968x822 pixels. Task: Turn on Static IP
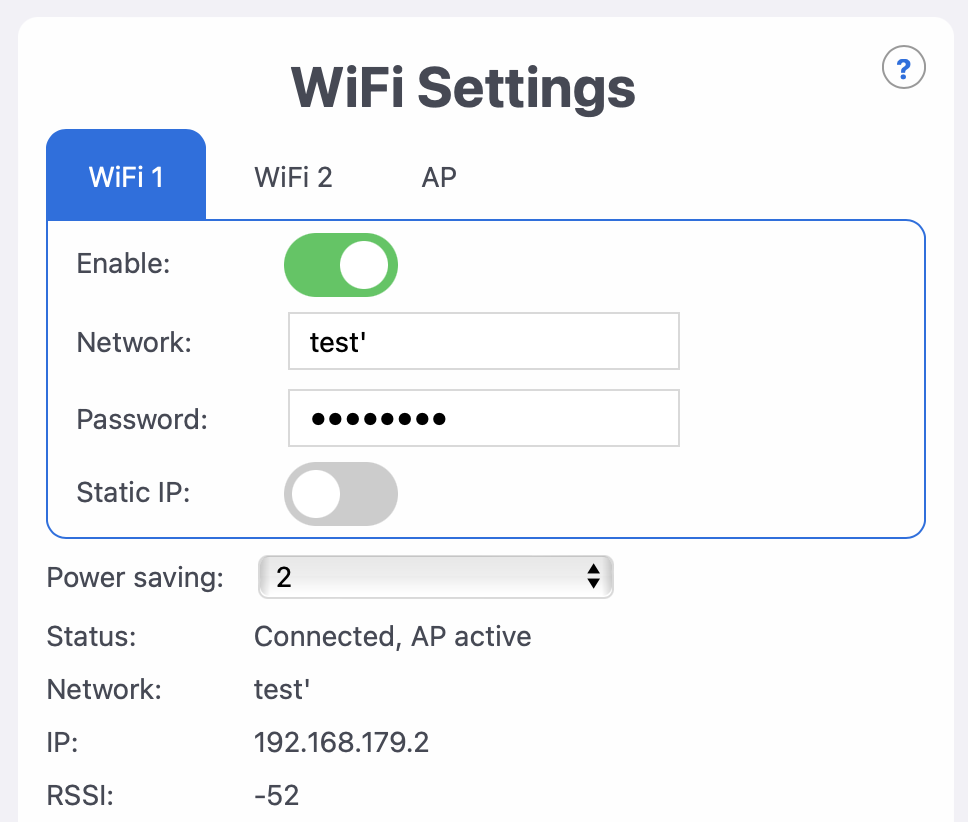pyautogui.click(x=340, y=493)
